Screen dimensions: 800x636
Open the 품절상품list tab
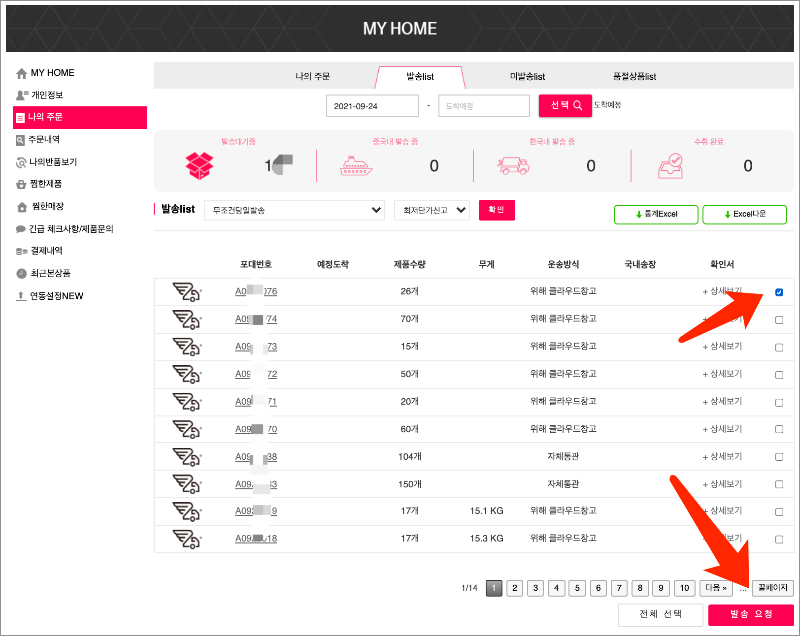click(634, 77)
